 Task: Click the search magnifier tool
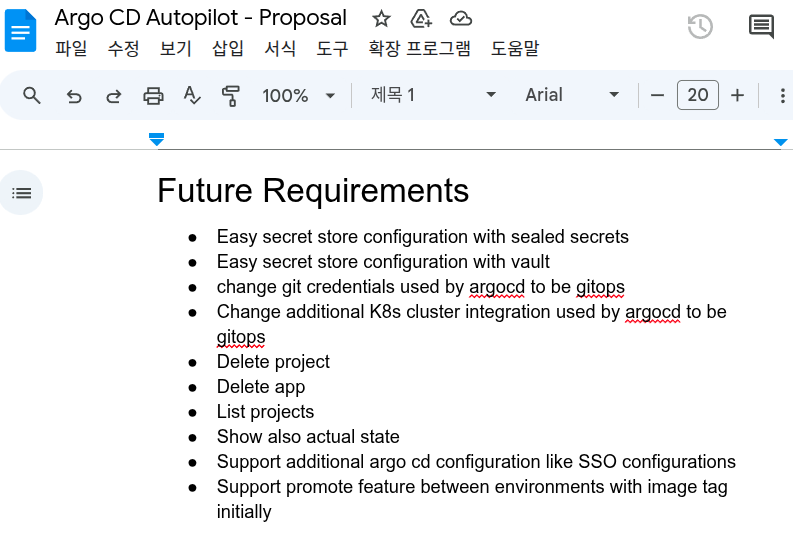pyautogui.click(x=32, y=95)
